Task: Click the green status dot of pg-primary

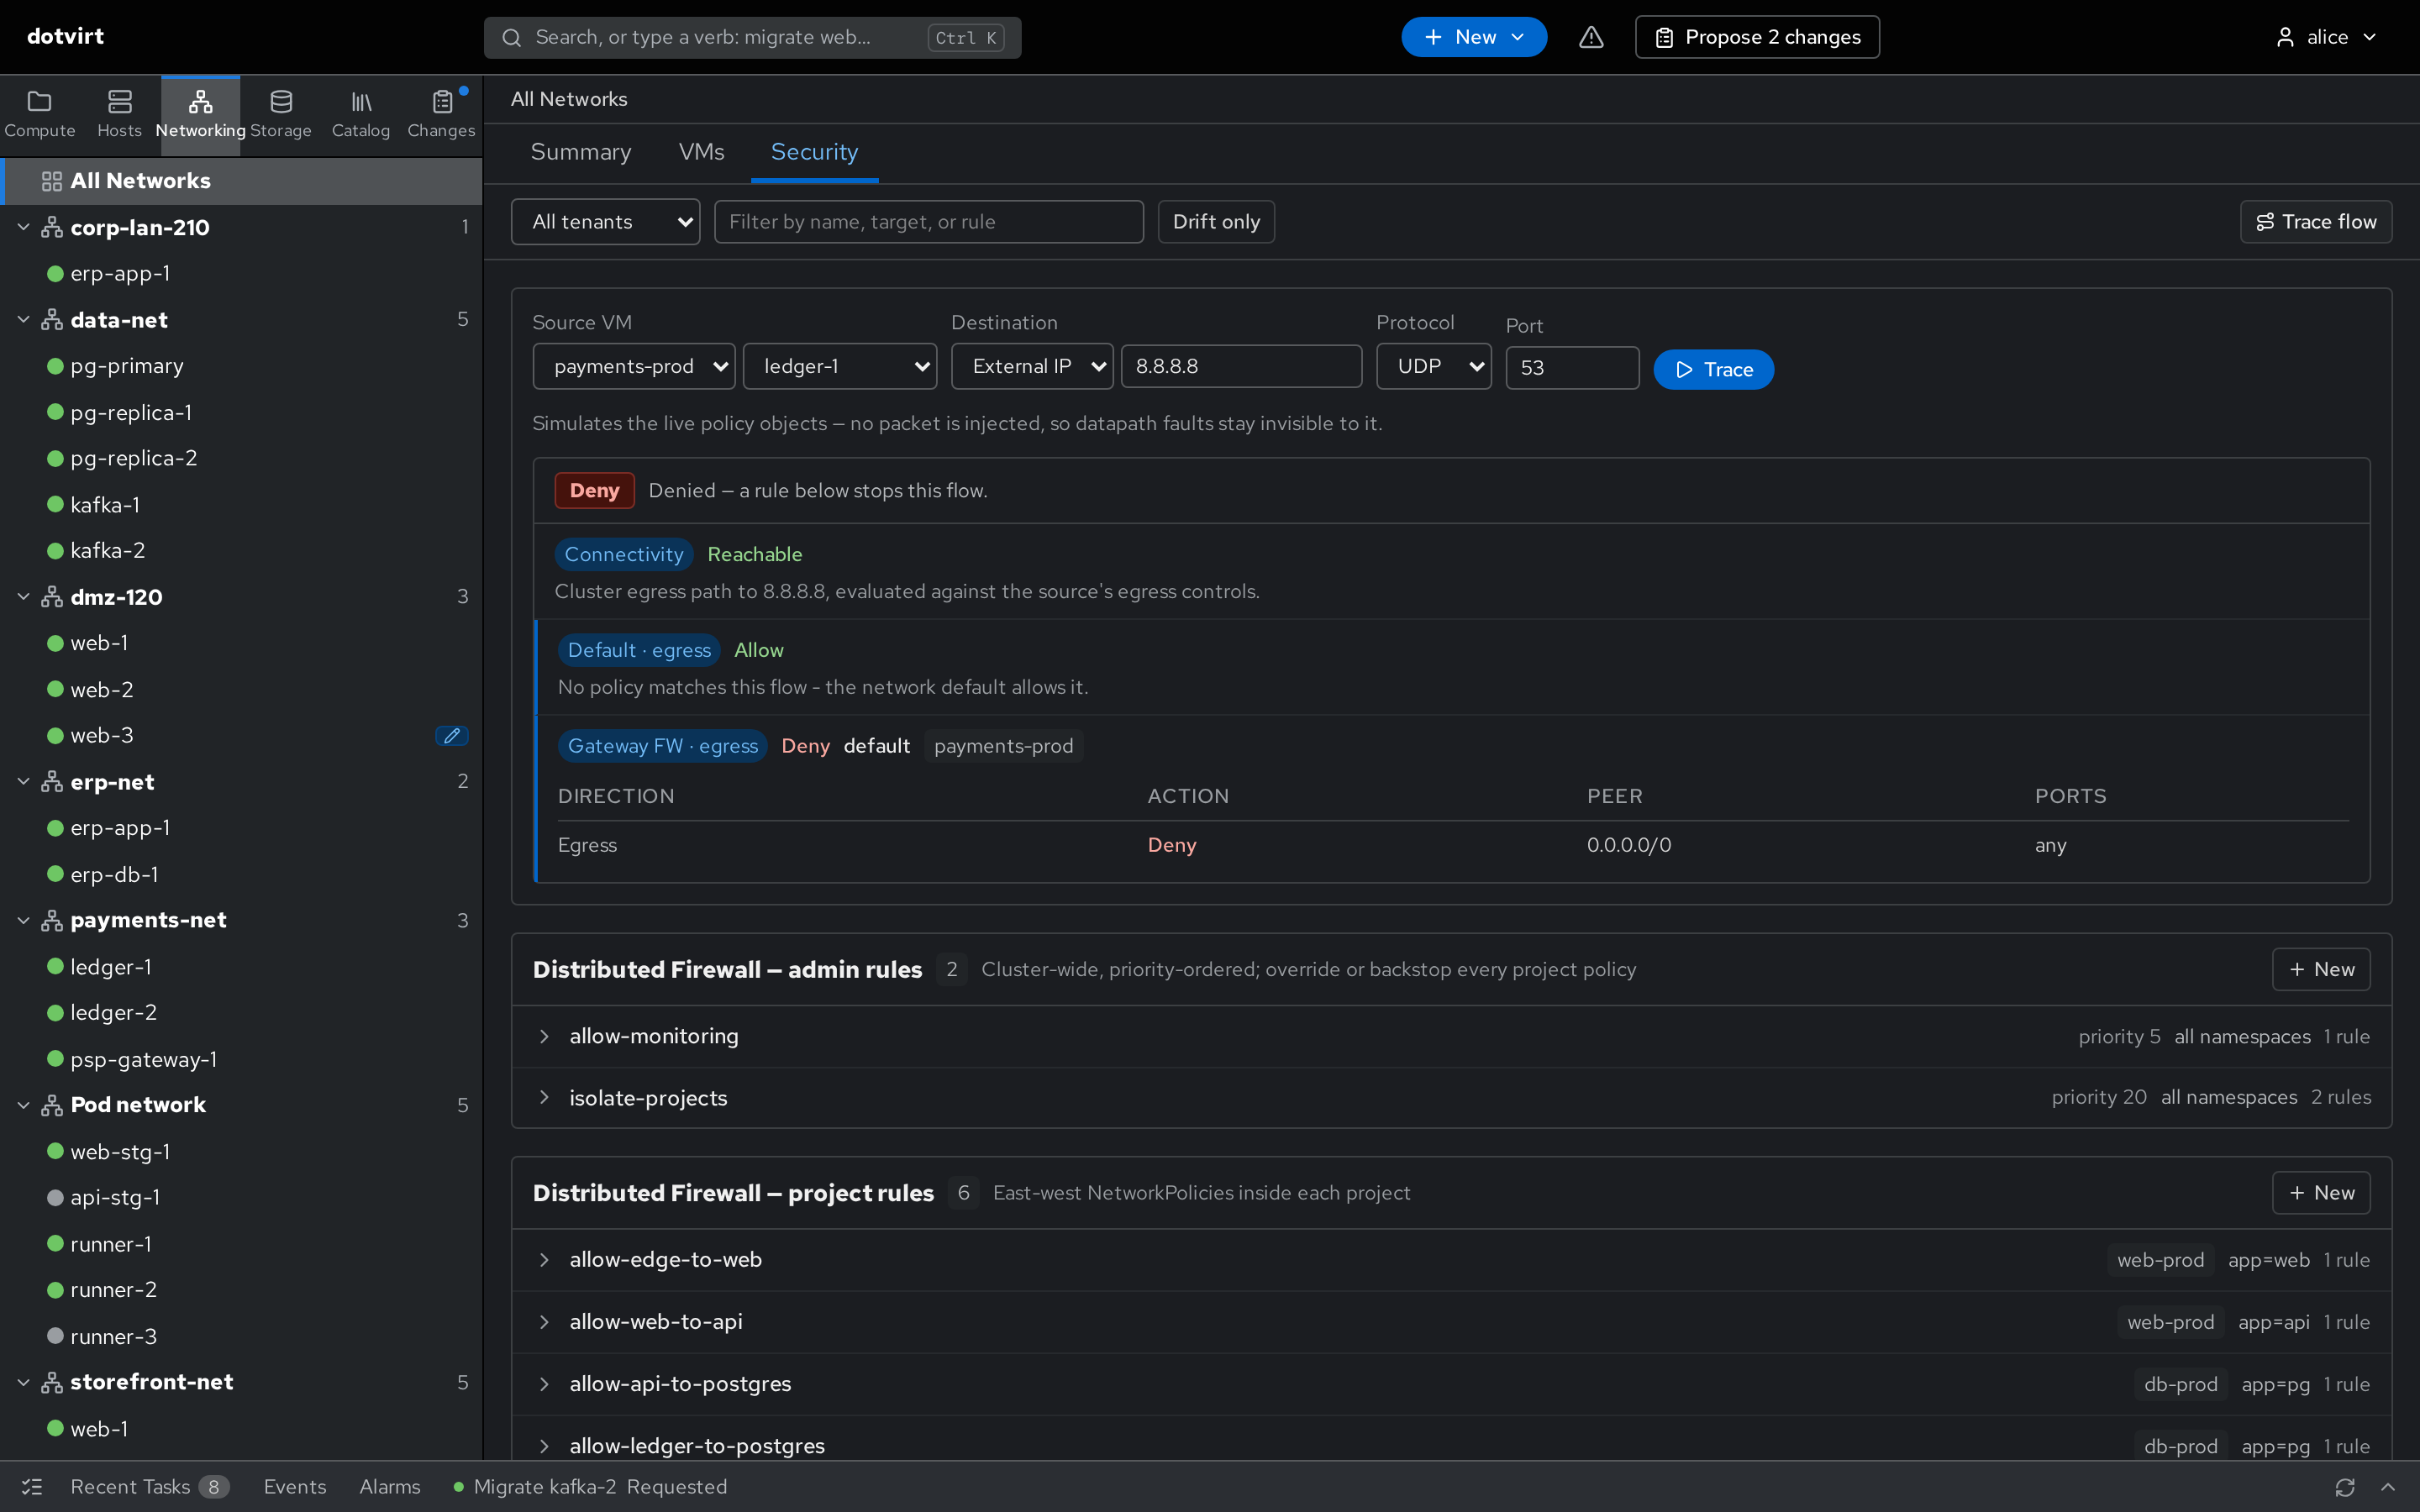Action: click(x=56, y=366)
